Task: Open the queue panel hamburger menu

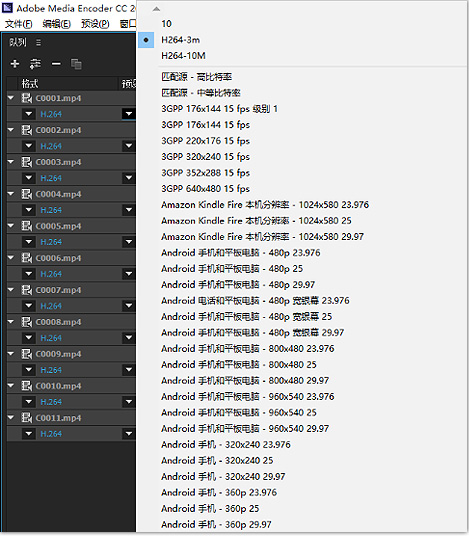Action: [38, 42]
